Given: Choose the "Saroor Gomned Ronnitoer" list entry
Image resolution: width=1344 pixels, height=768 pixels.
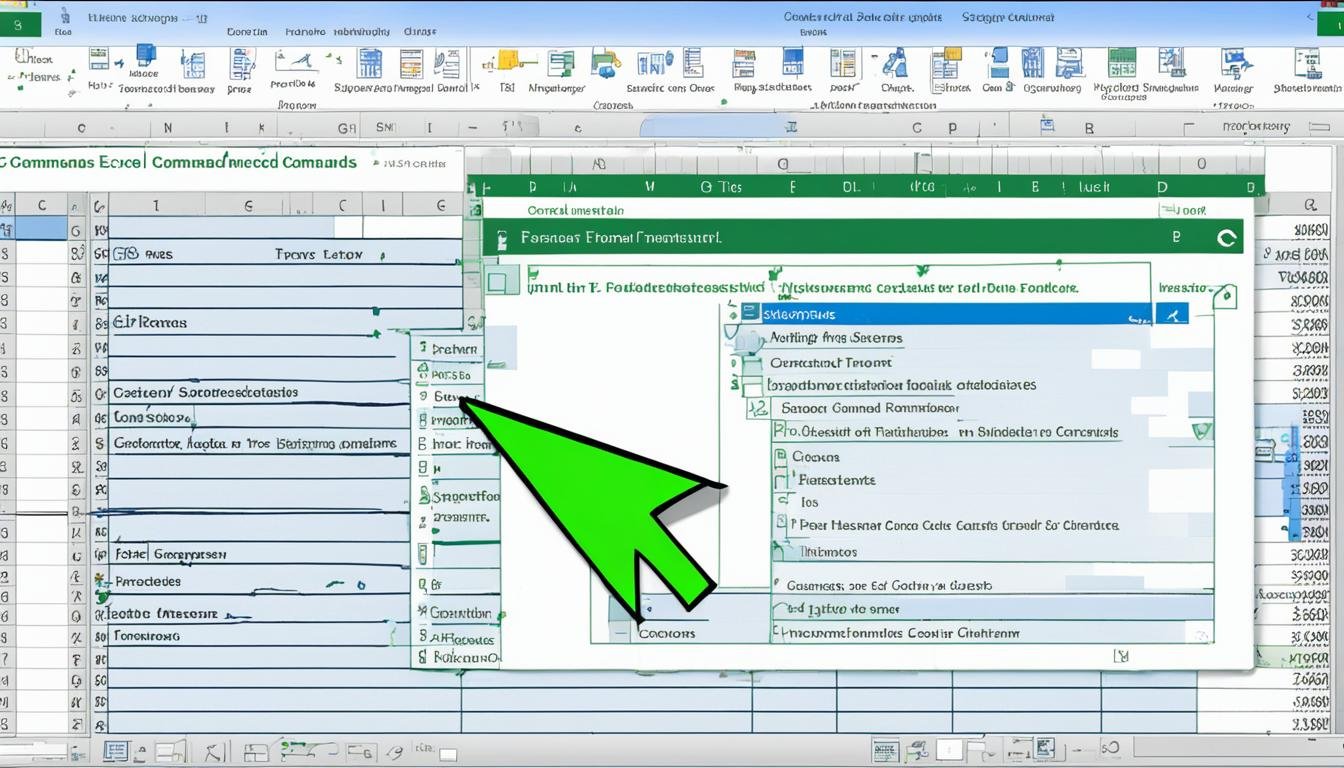Looking at the screenshot, I should pyautogui.click(x=870, y=408).
